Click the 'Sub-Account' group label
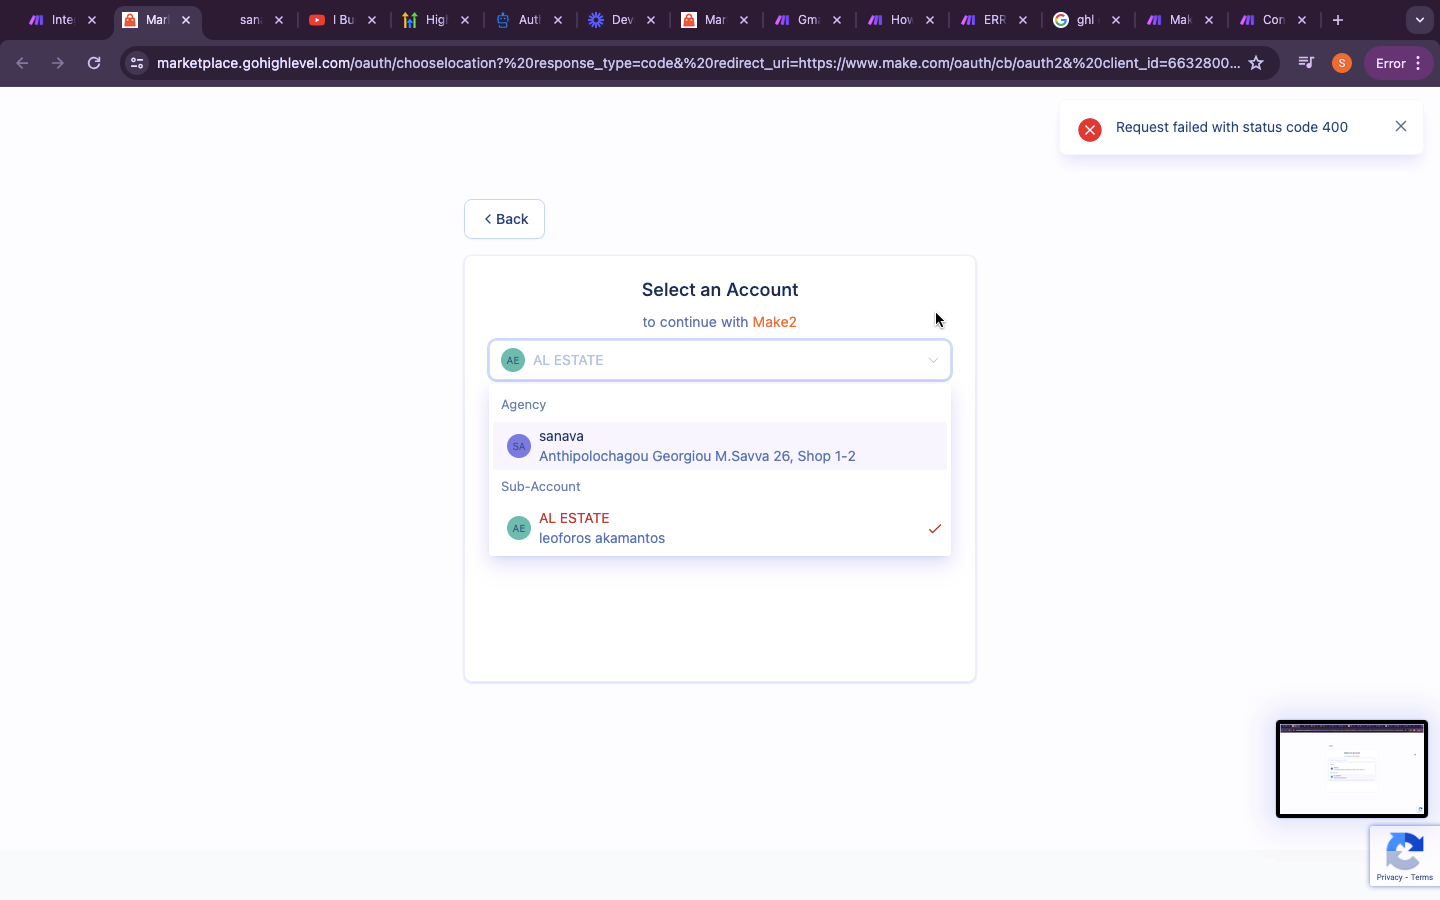 [540, 486]
